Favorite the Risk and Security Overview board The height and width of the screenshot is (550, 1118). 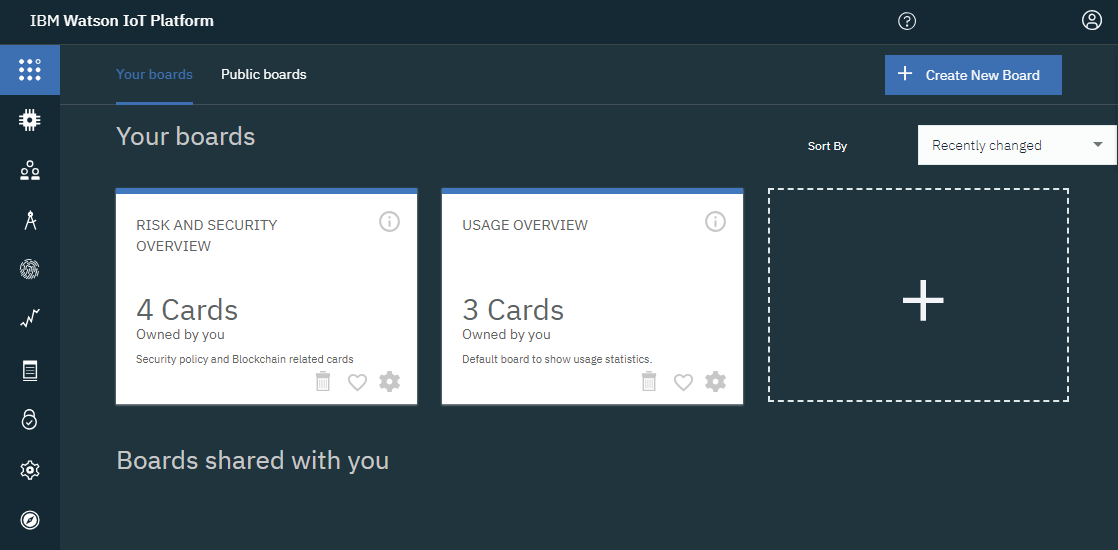[357, 383]
